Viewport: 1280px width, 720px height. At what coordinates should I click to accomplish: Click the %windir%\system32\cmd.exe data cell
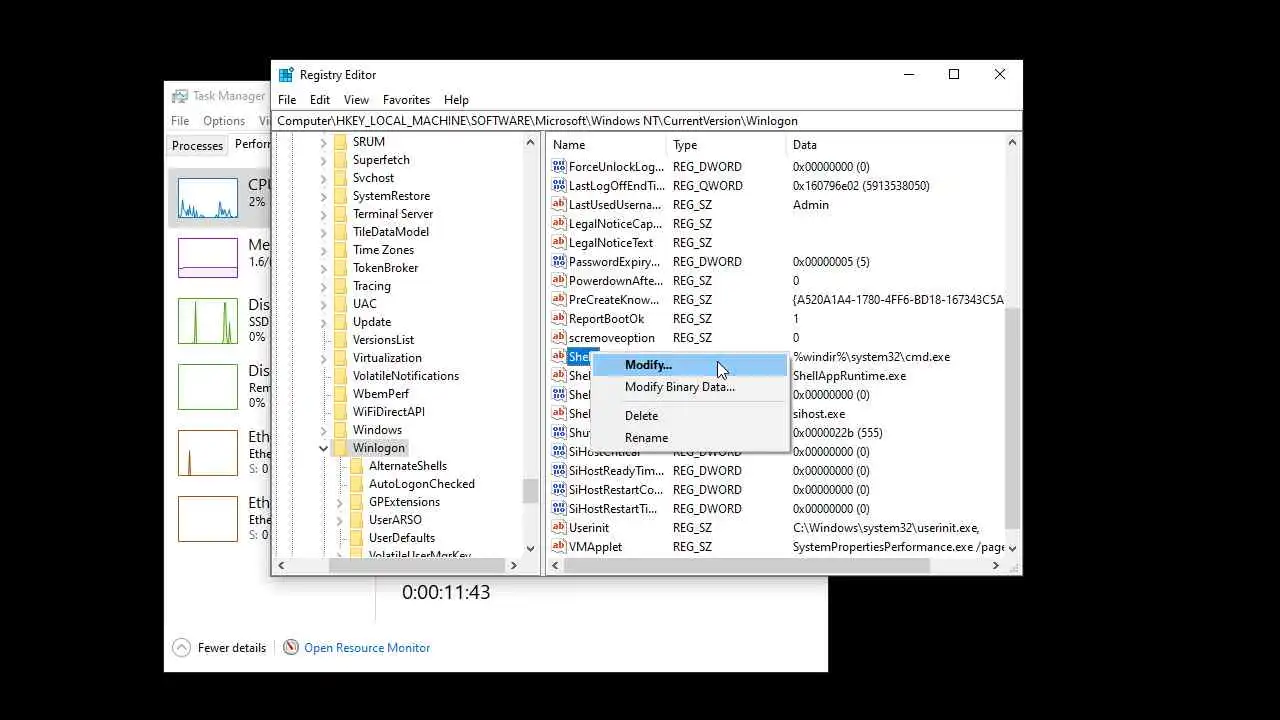pyautogui.click(x=871, y=357)
